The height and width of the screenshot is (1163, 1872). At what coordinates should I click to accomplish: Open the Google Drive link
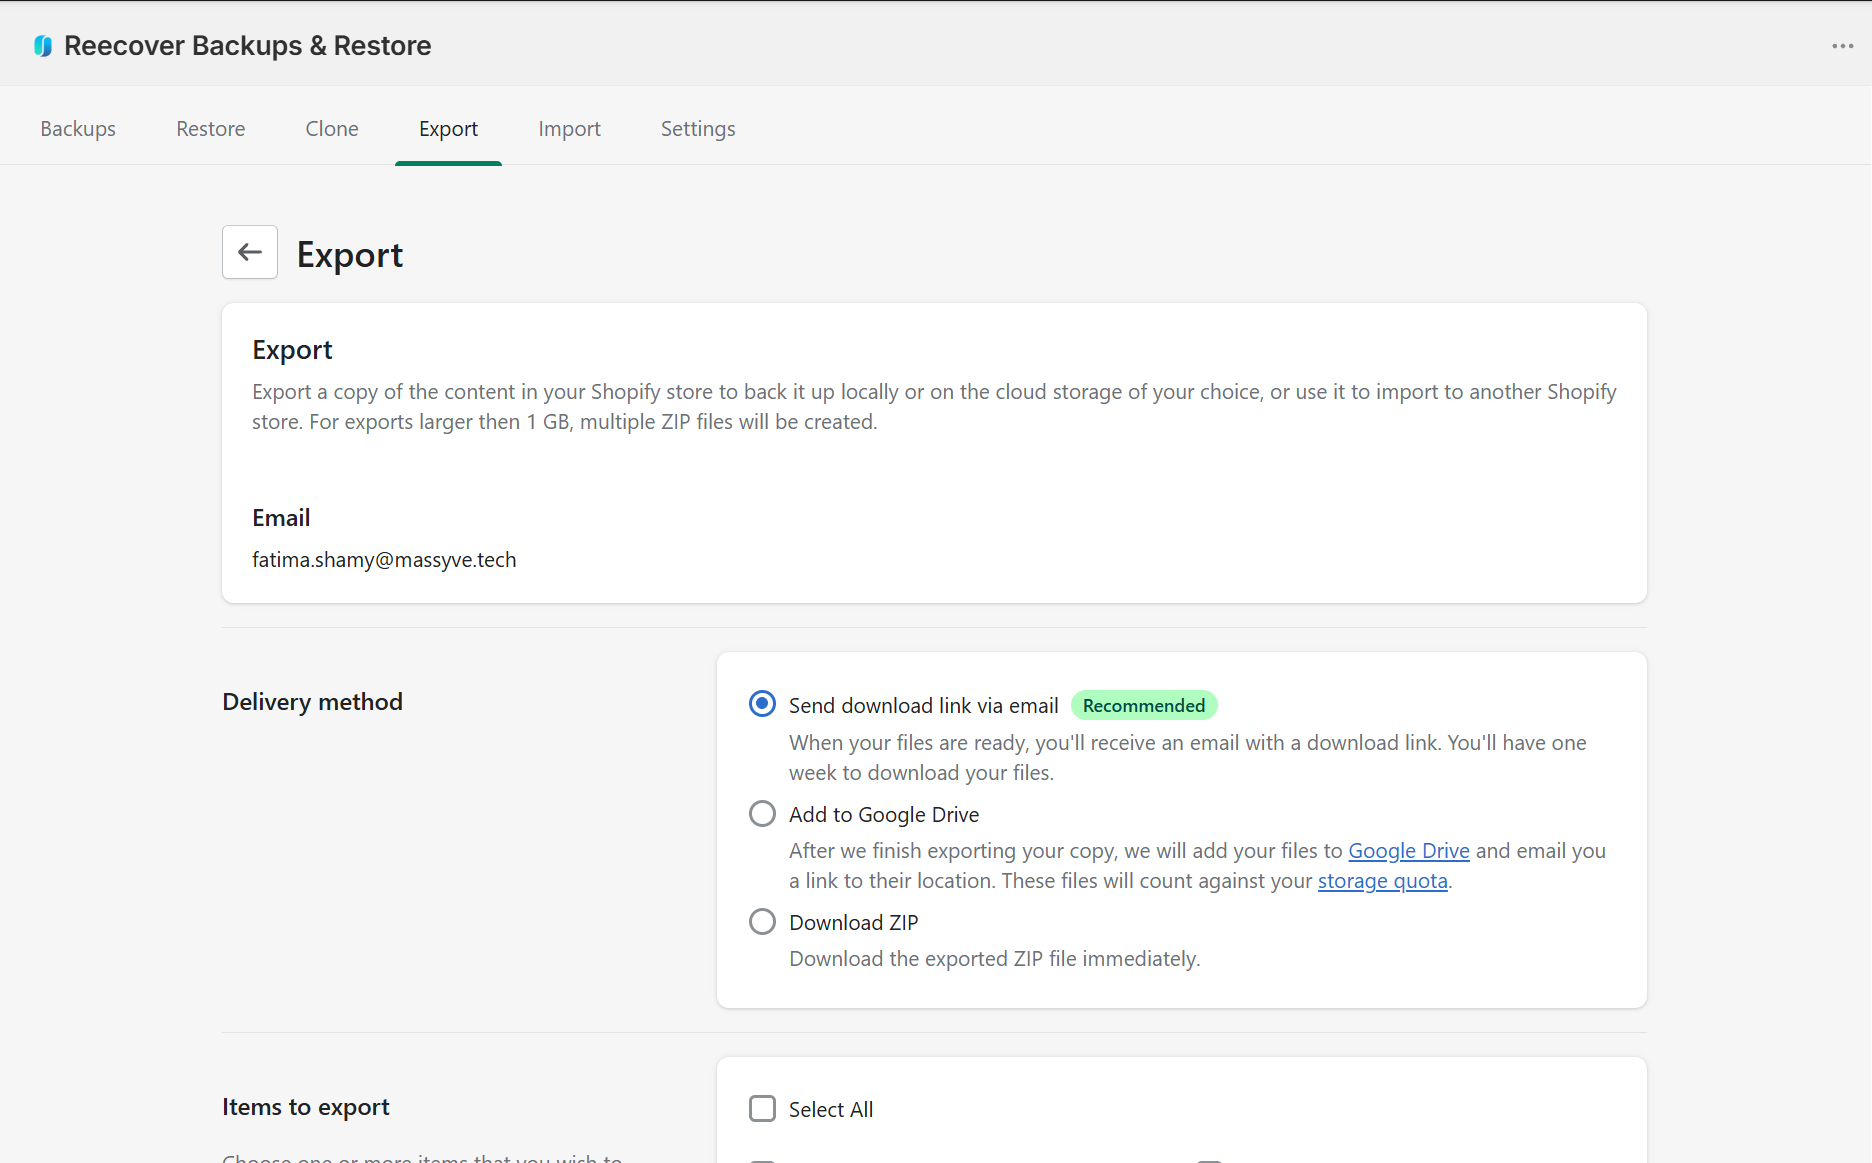(1409, 851)
